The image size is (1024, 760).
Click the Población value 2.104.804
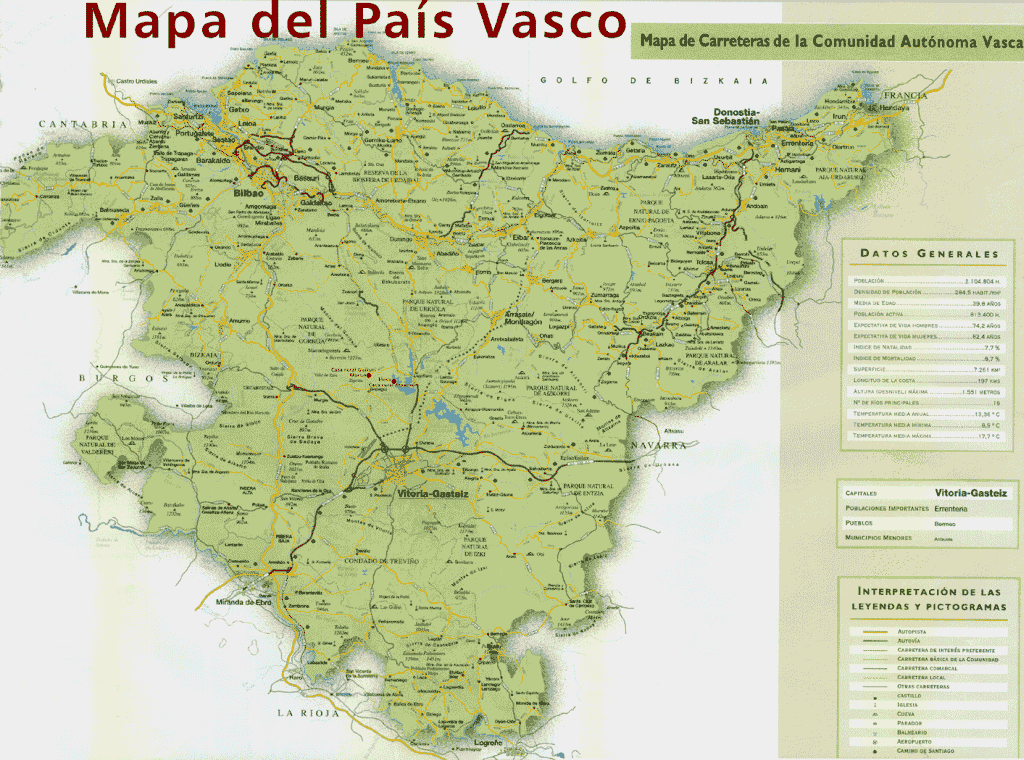click(x=982, y=281)
